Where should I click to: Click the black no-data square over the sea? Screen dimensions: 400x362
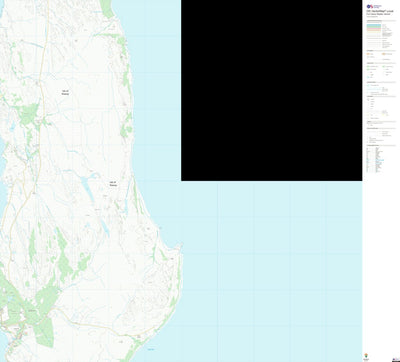[271, 90]
